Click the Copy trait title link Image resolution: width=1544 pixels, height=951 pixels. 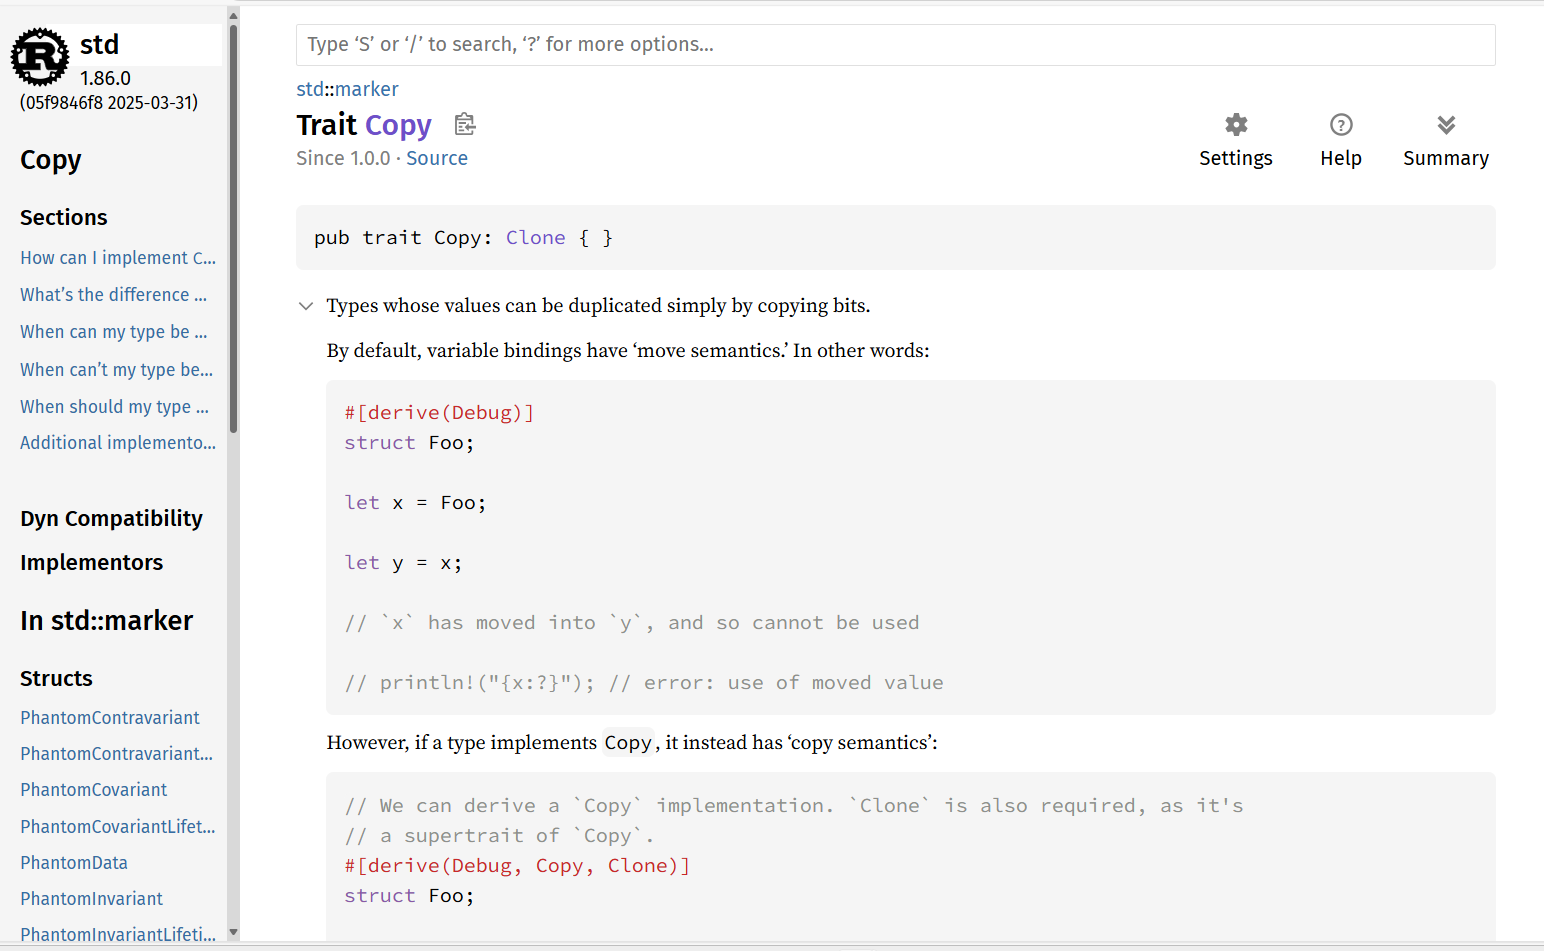pyautogui.click(x=398, y=125)
